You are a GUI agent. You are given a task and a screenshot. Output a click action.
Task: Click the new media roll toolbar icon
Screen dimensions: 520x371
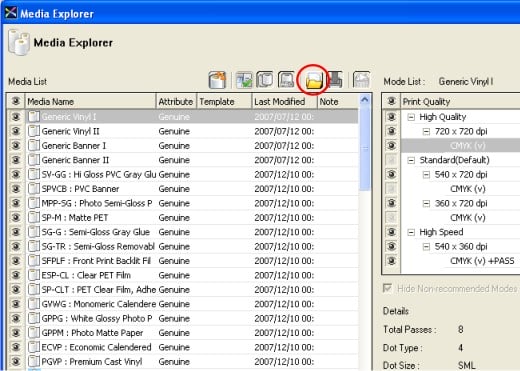(217, 80)
